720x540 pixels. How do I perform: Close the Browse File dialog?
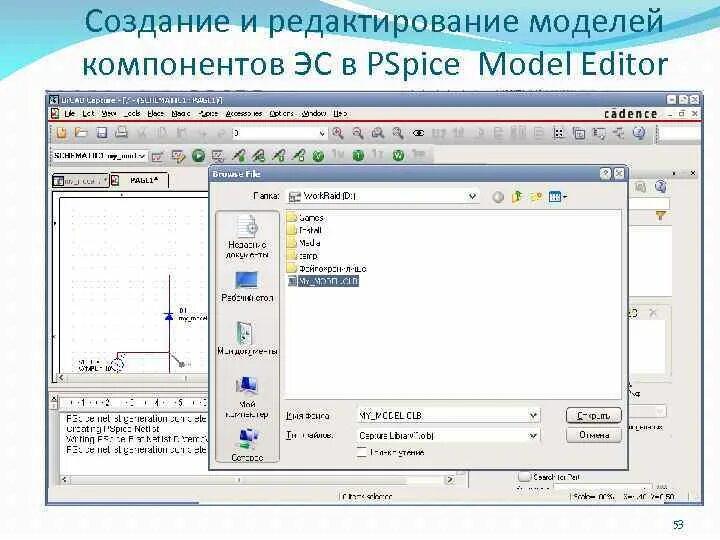[x=619, y=174]
